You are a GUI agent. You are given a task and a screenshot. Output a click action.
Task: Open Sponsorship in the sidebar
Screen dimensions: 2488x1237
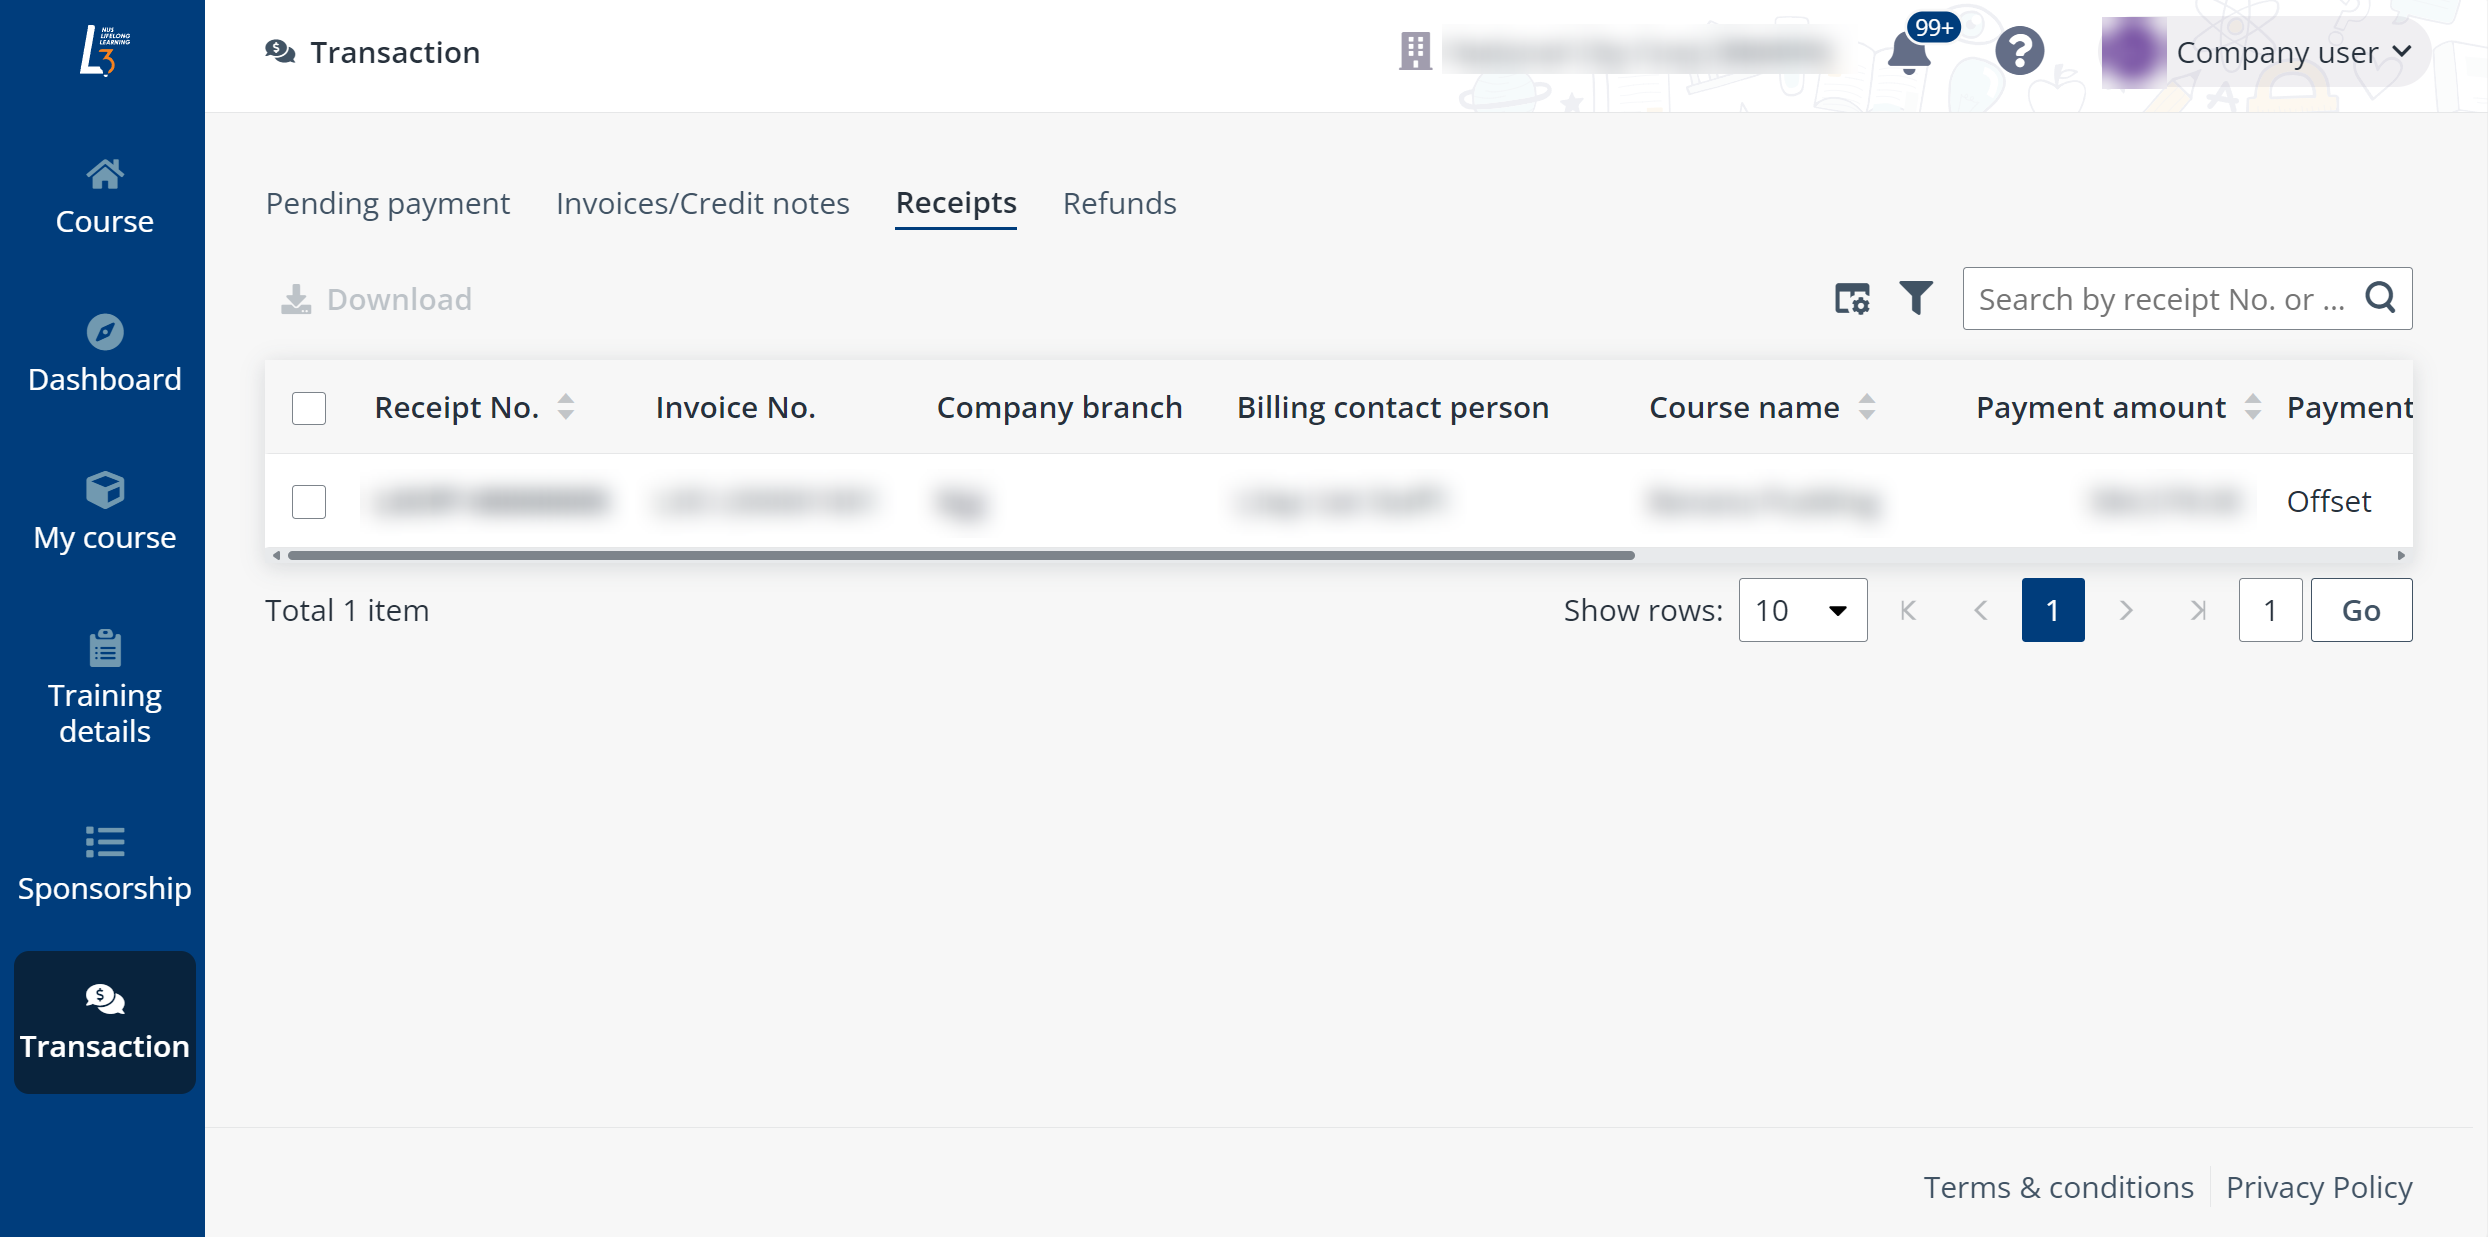point(104,865)
